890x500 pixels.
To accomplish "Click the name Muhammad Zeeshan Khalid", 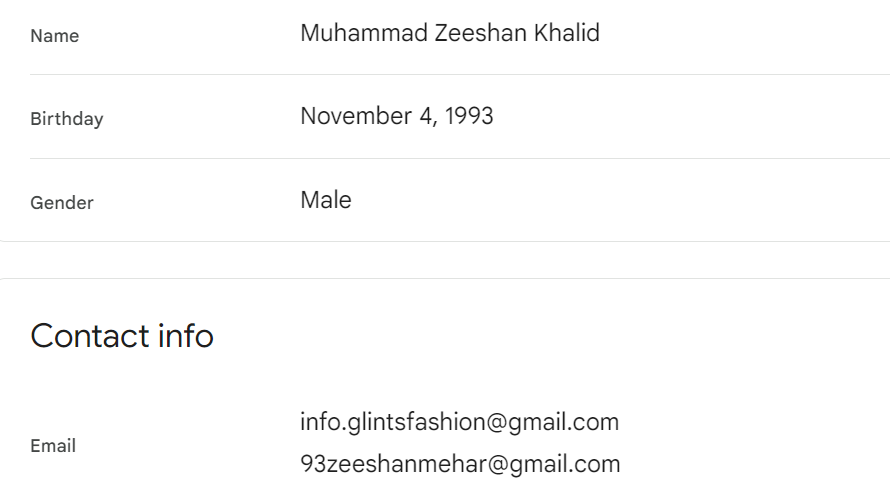I will pos(449,33).
